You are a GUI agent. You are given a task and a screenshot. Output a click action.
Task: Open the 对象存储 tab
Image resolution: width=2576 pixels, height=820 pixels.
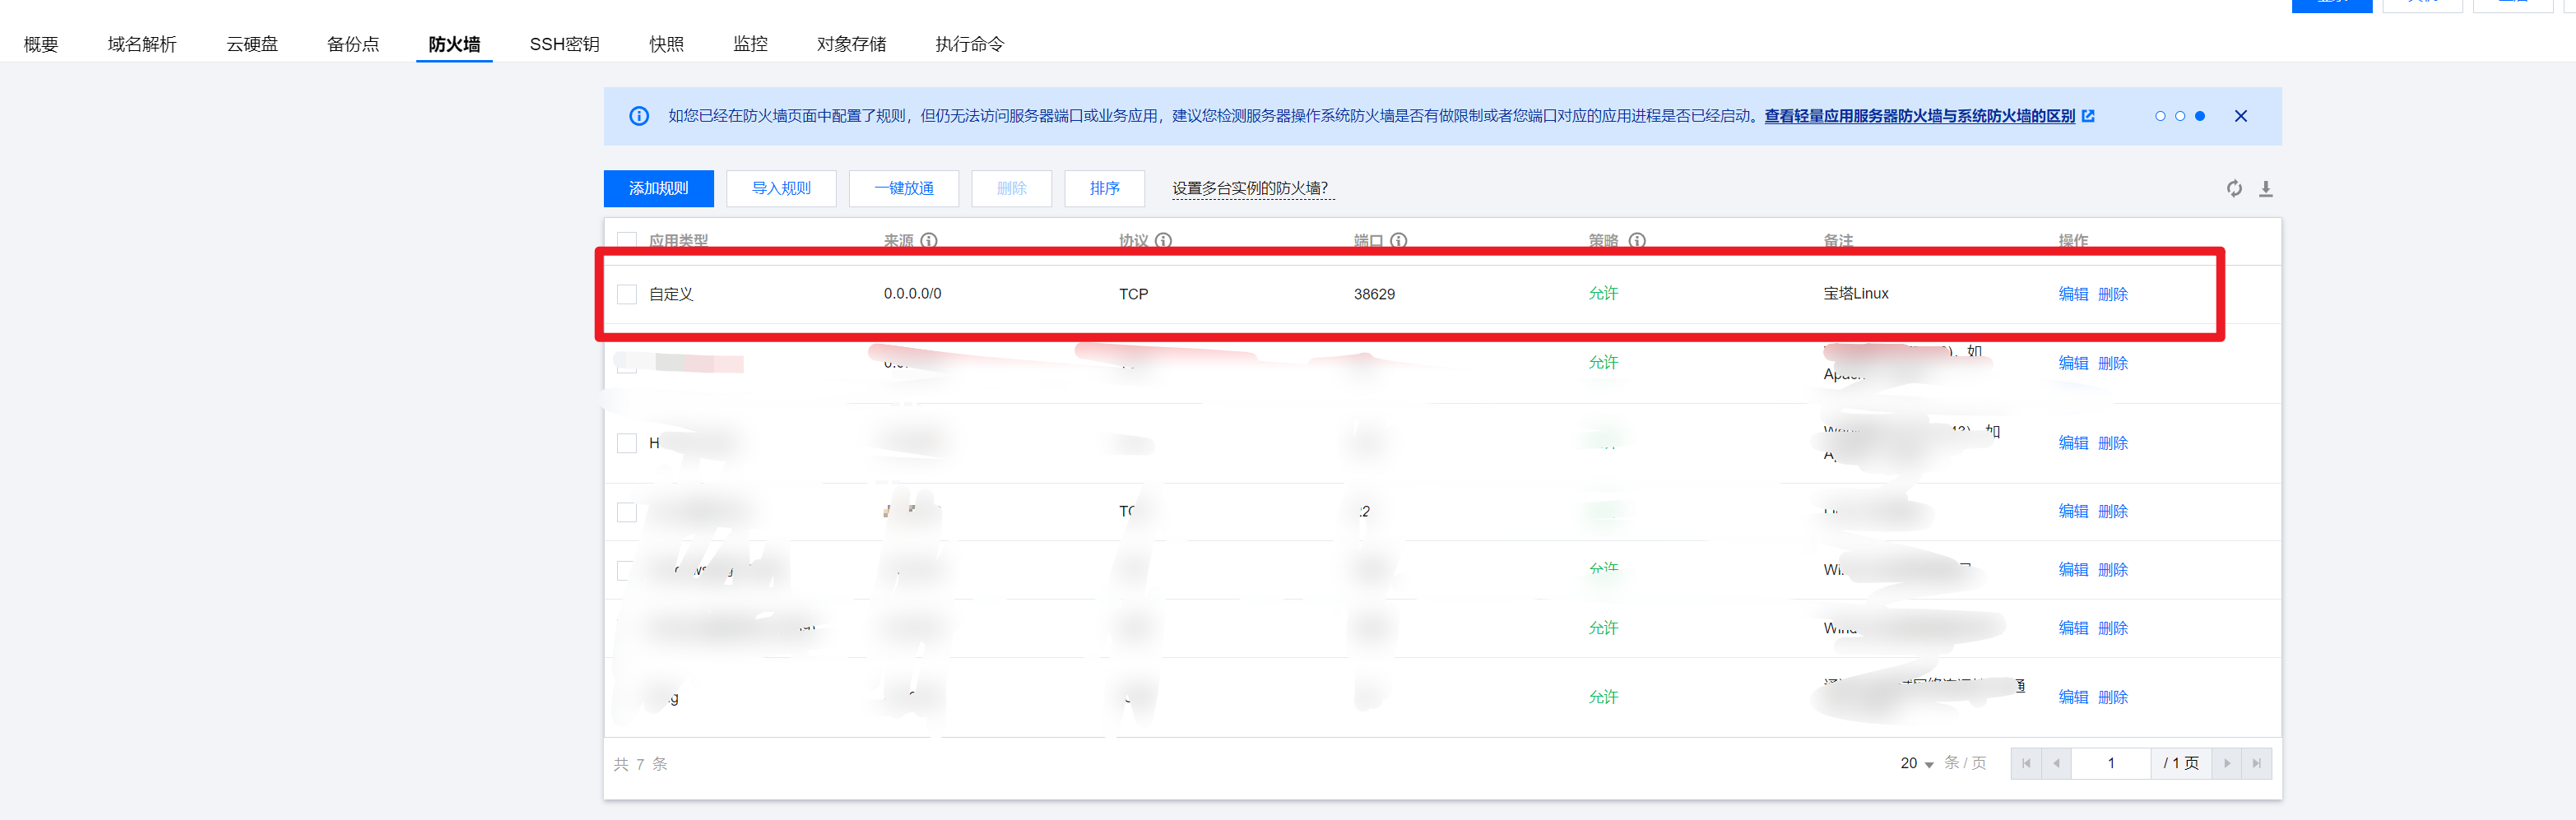point(851,44)
